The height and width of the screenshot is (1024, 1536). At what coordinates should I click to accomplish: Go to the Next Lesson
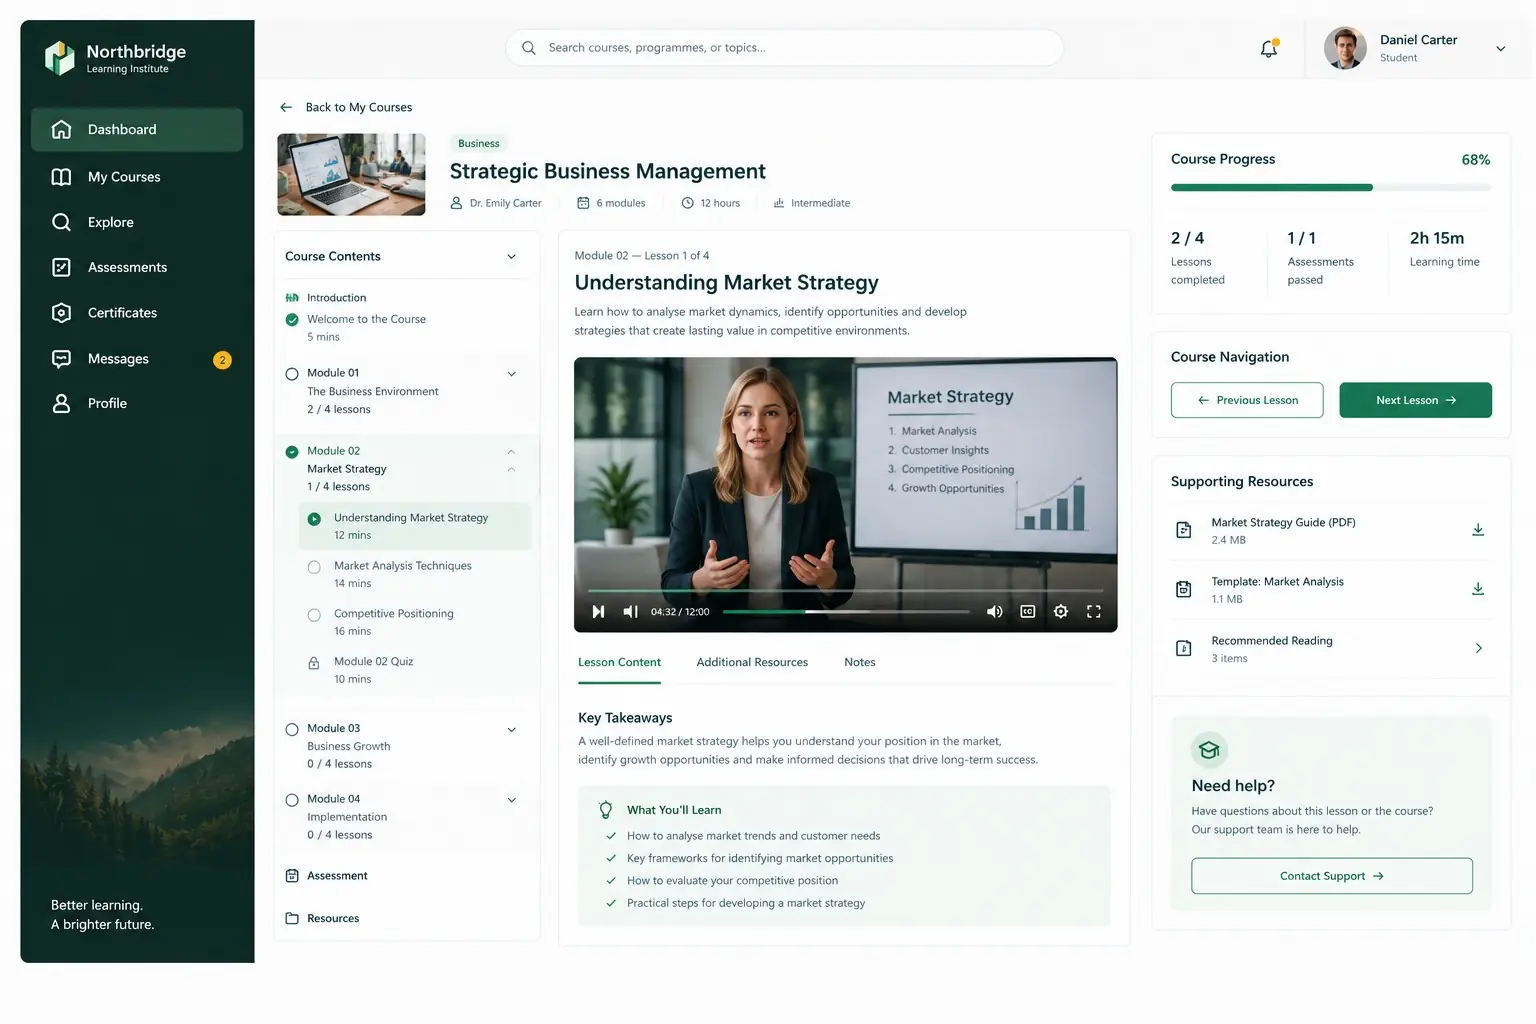(x=1415, y=400)
